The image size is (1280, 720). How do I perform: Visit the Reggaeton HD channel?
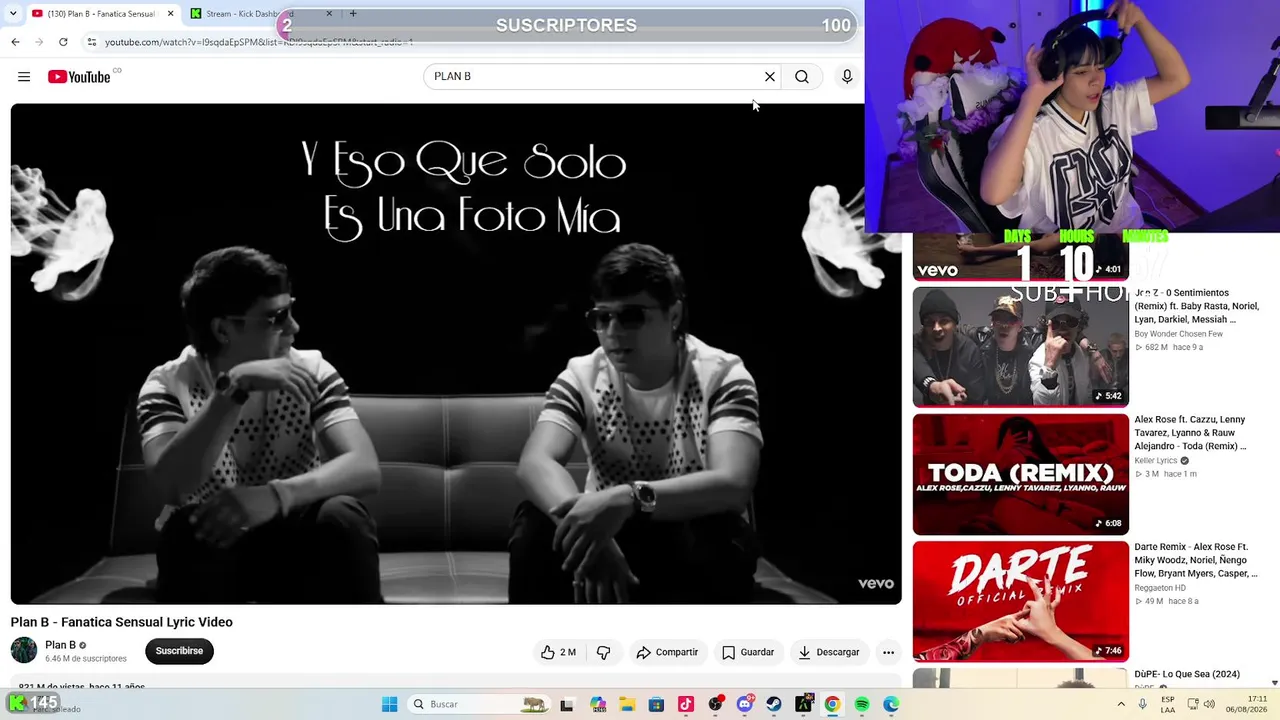1160,588
